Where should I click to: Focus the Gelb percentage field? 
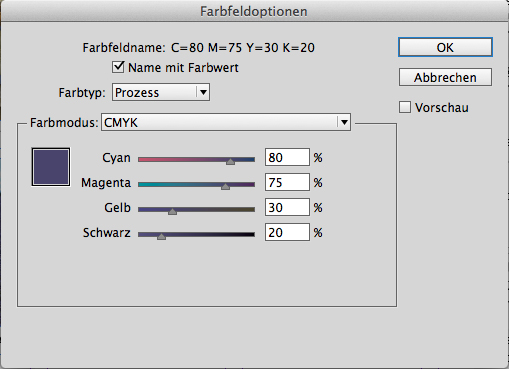tap(287, 207)
